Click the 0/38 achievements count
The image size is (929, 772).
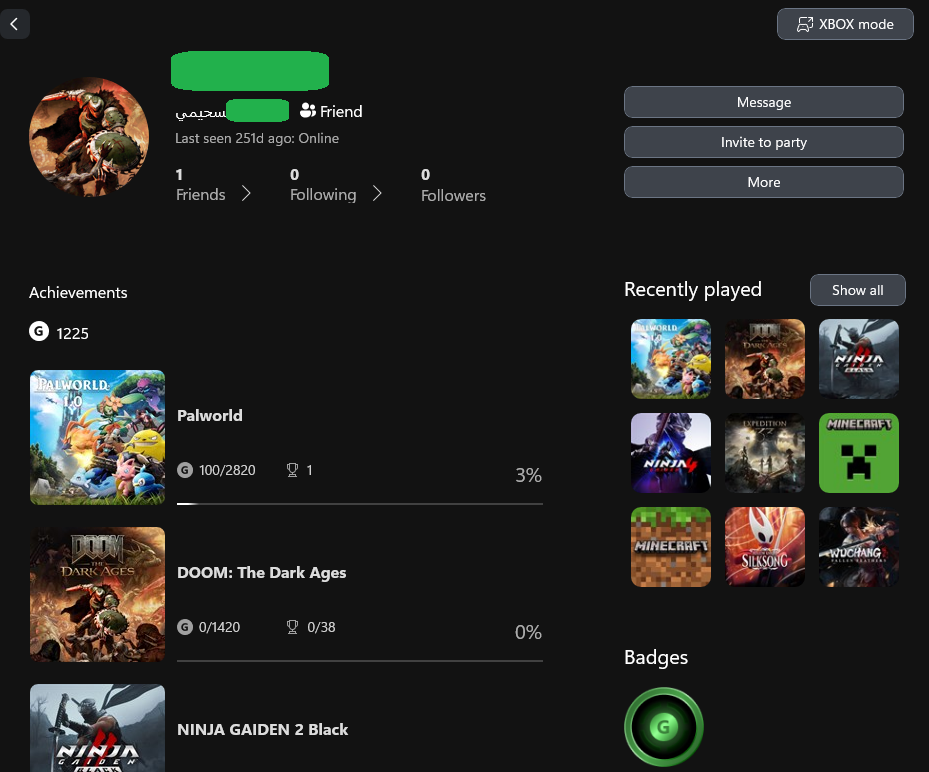[321, 627]
